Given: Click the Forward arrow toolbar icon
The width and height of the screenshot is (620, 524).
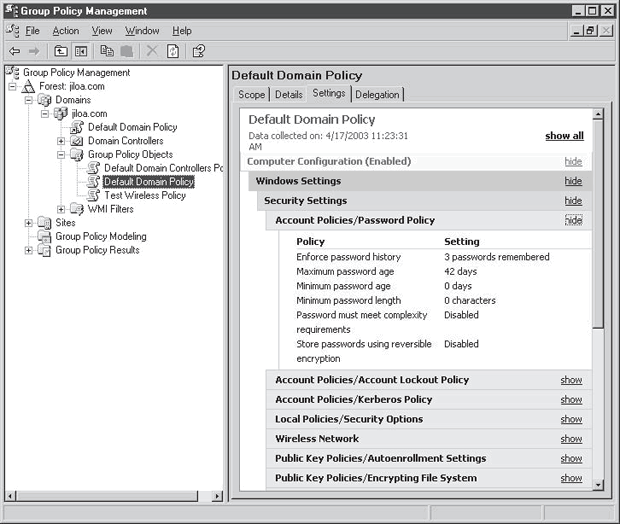Looking at the screenshot, I should click(34, 51).
